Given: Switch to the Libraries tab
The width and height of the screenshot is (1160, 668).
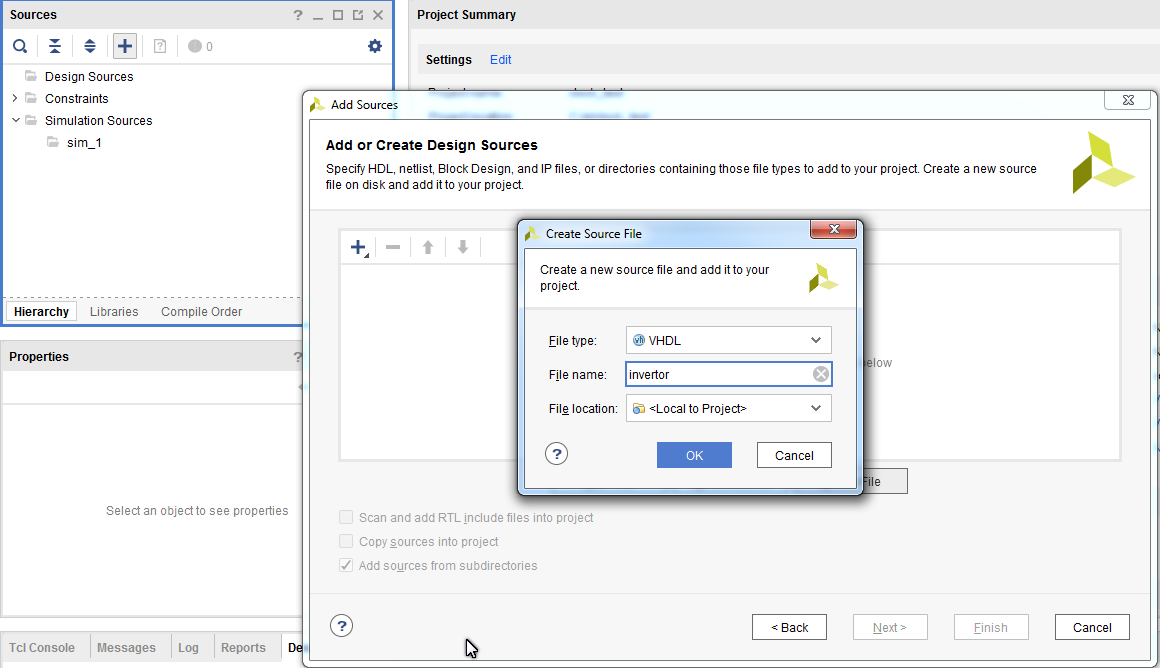Looking at the screenshot, I should (x=114, y=311).
